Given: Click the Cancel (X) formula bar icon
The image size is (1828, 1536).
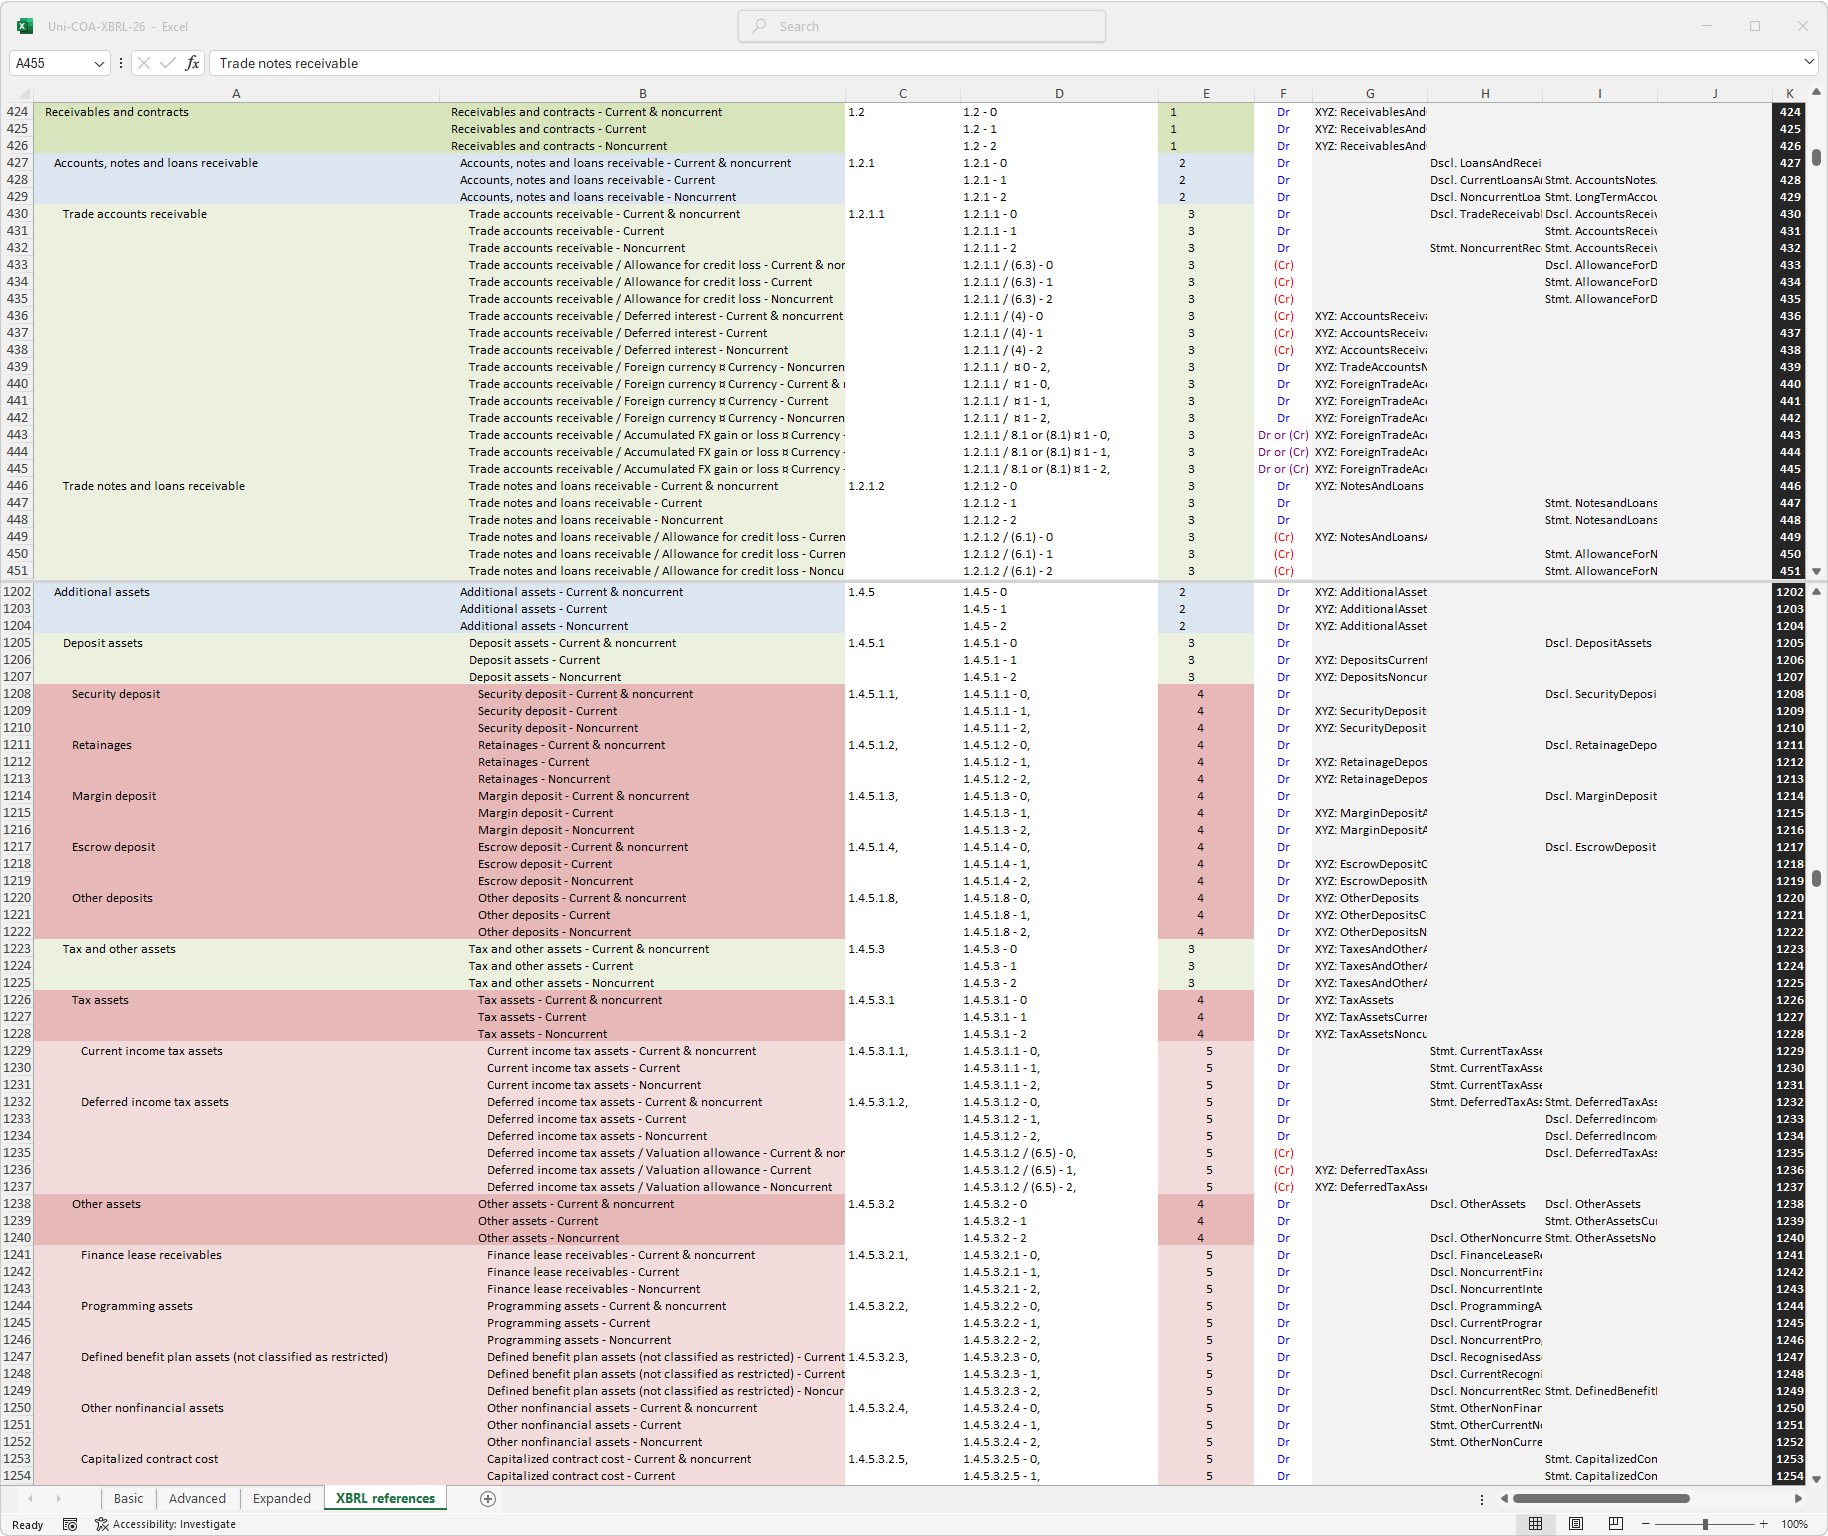Looking at the screenshot, I should (144, 63).
